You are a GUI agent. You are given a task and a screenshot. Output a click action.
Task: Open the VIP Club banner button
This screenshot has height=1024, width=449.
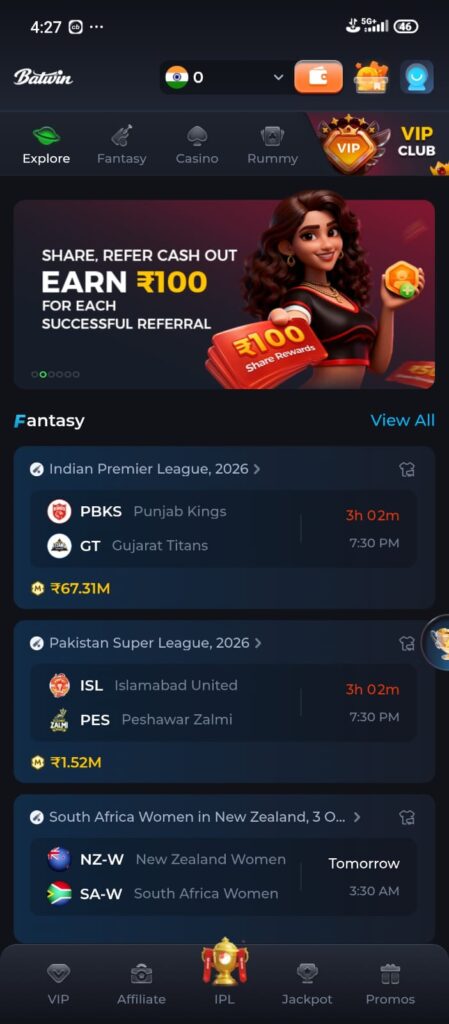pyautogui.click(x=379, y=144)
